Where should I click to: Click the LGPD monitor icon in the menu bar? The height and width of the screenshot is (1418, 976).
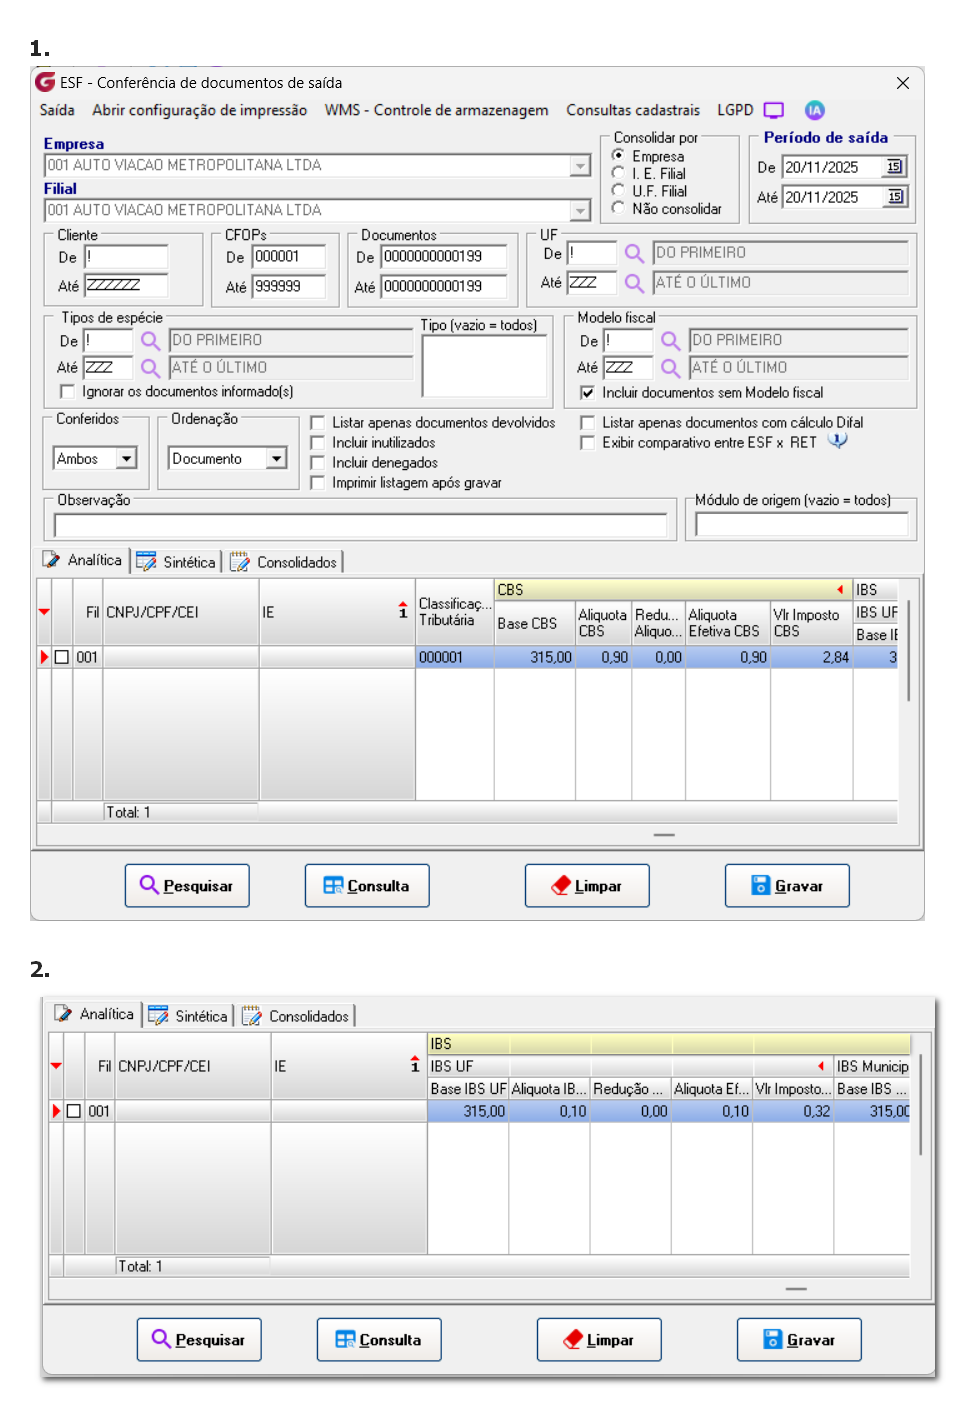[774, 110]
